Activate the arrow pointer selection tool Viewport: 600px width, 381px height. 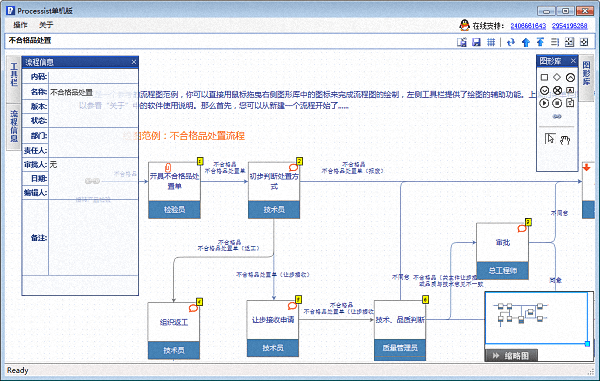click(549, 138)
